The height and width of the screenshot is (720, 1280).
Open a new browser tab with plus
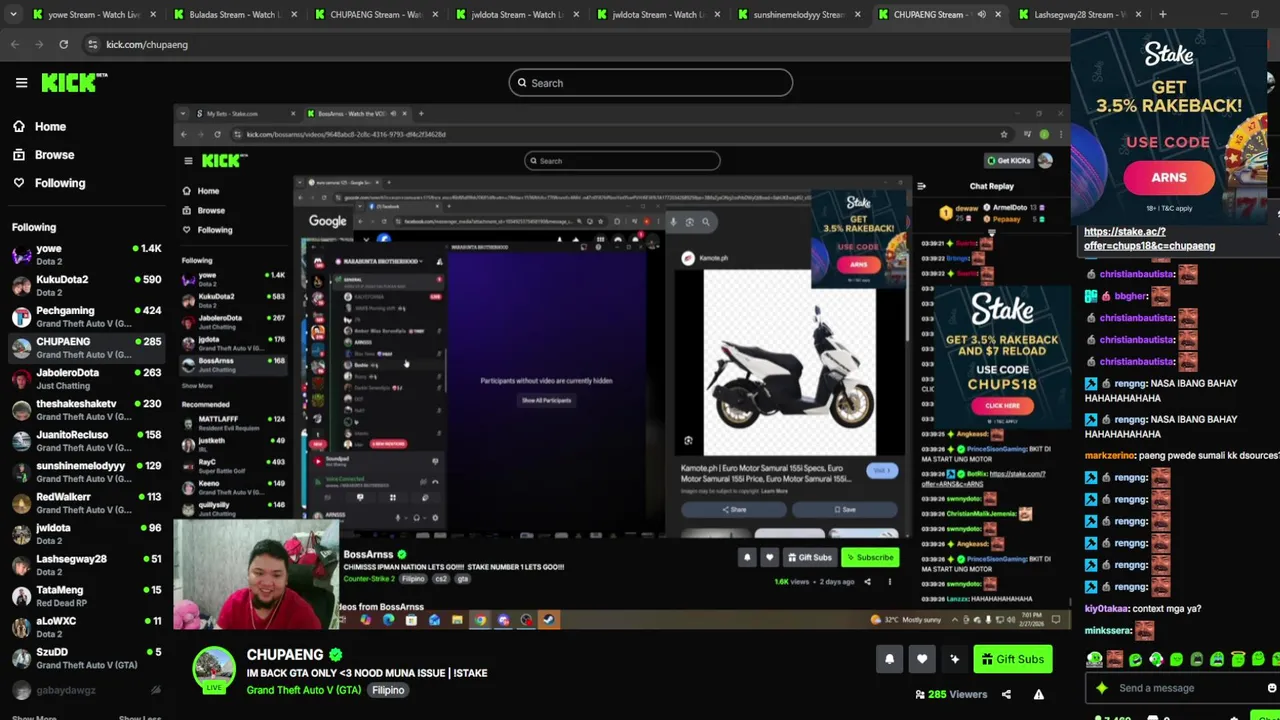pyautogui.click(x=1162, y=14)
